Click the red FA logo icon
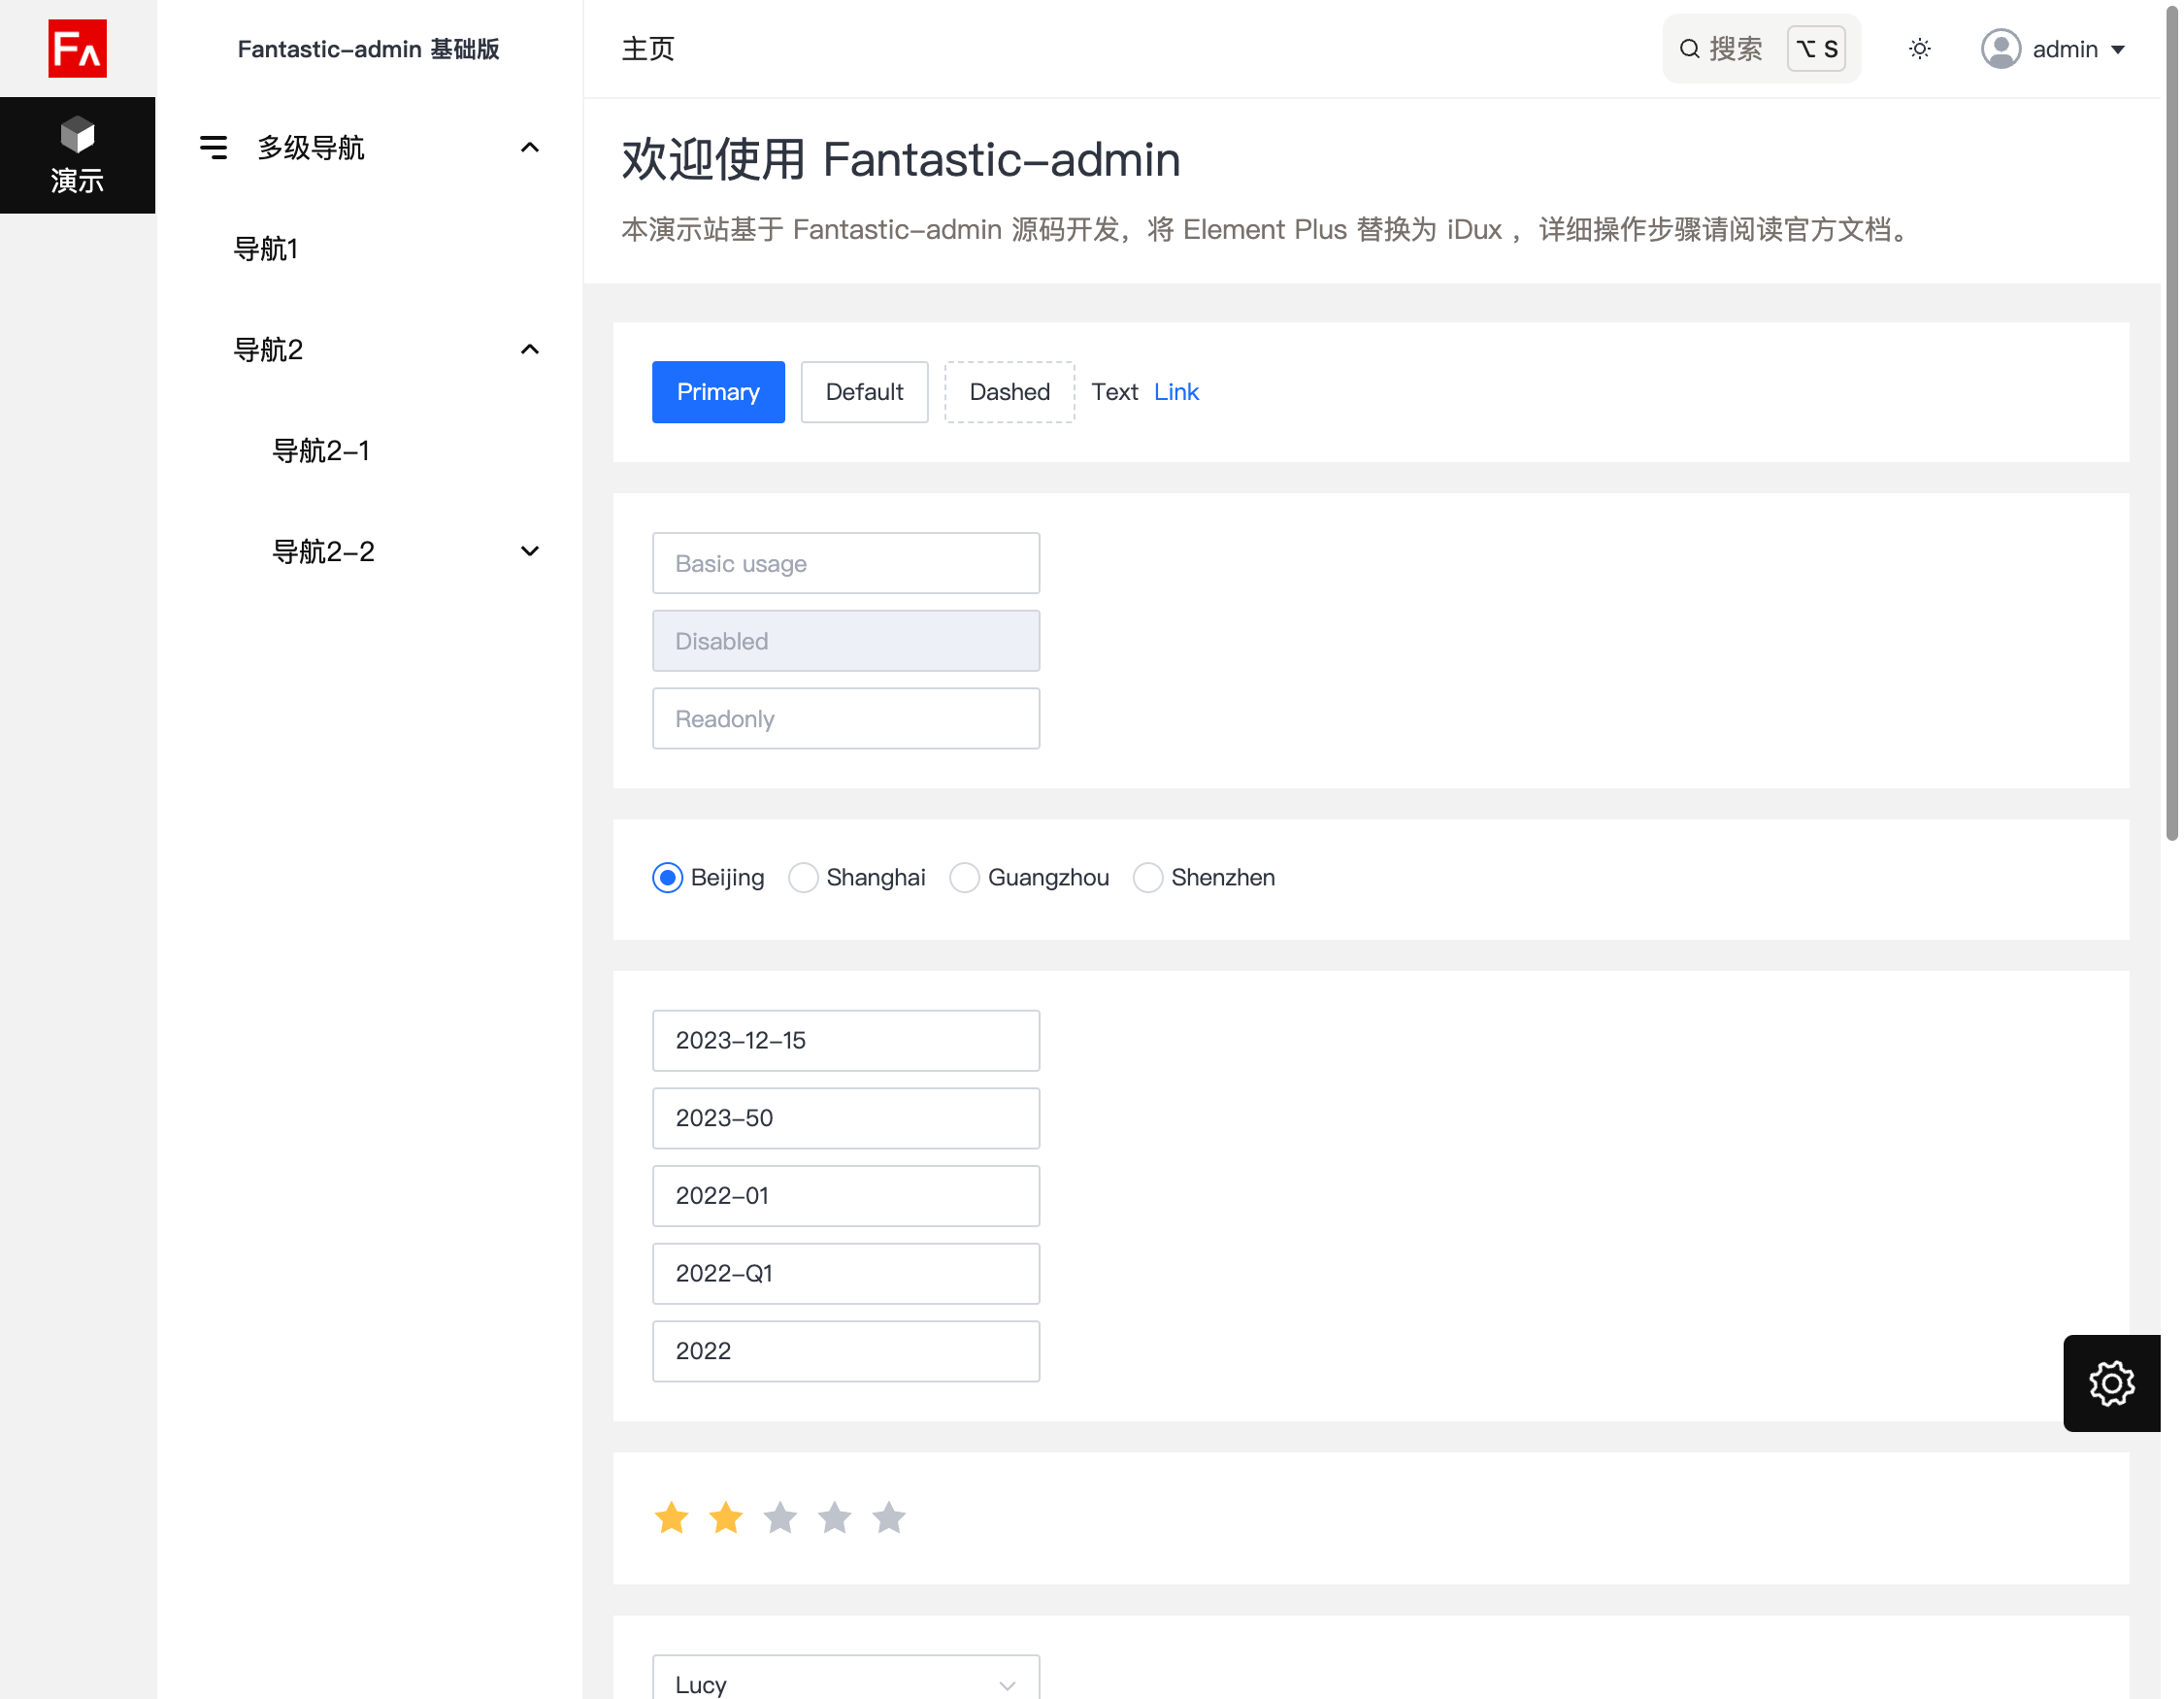The width and height of the screenshot is (2184, 1699). (x=77, y=48)
